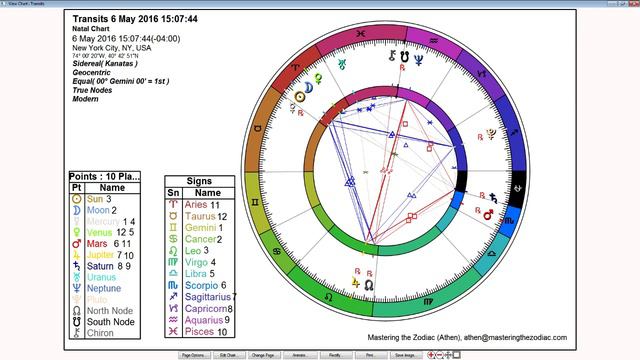This screenshot has width=640, height=360.
Task: Start the Animate button
Action: click(300, 356)
